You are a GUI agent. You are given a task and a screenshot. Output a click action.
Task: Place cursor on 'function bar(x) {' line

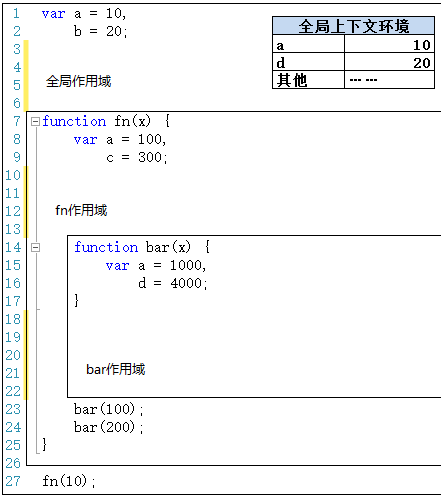click(x=142, y=247)
